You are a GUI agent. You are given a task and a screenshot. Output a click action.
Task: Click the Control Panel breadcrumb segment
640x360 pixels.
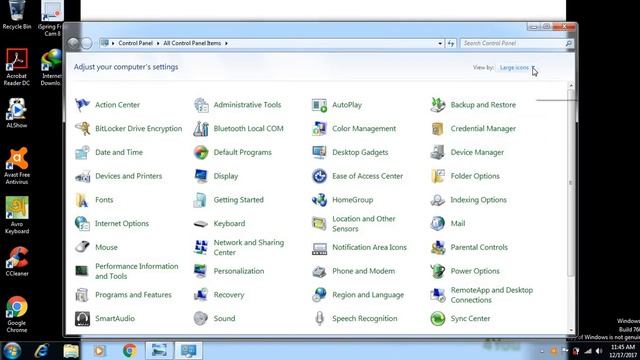(136, 43)
